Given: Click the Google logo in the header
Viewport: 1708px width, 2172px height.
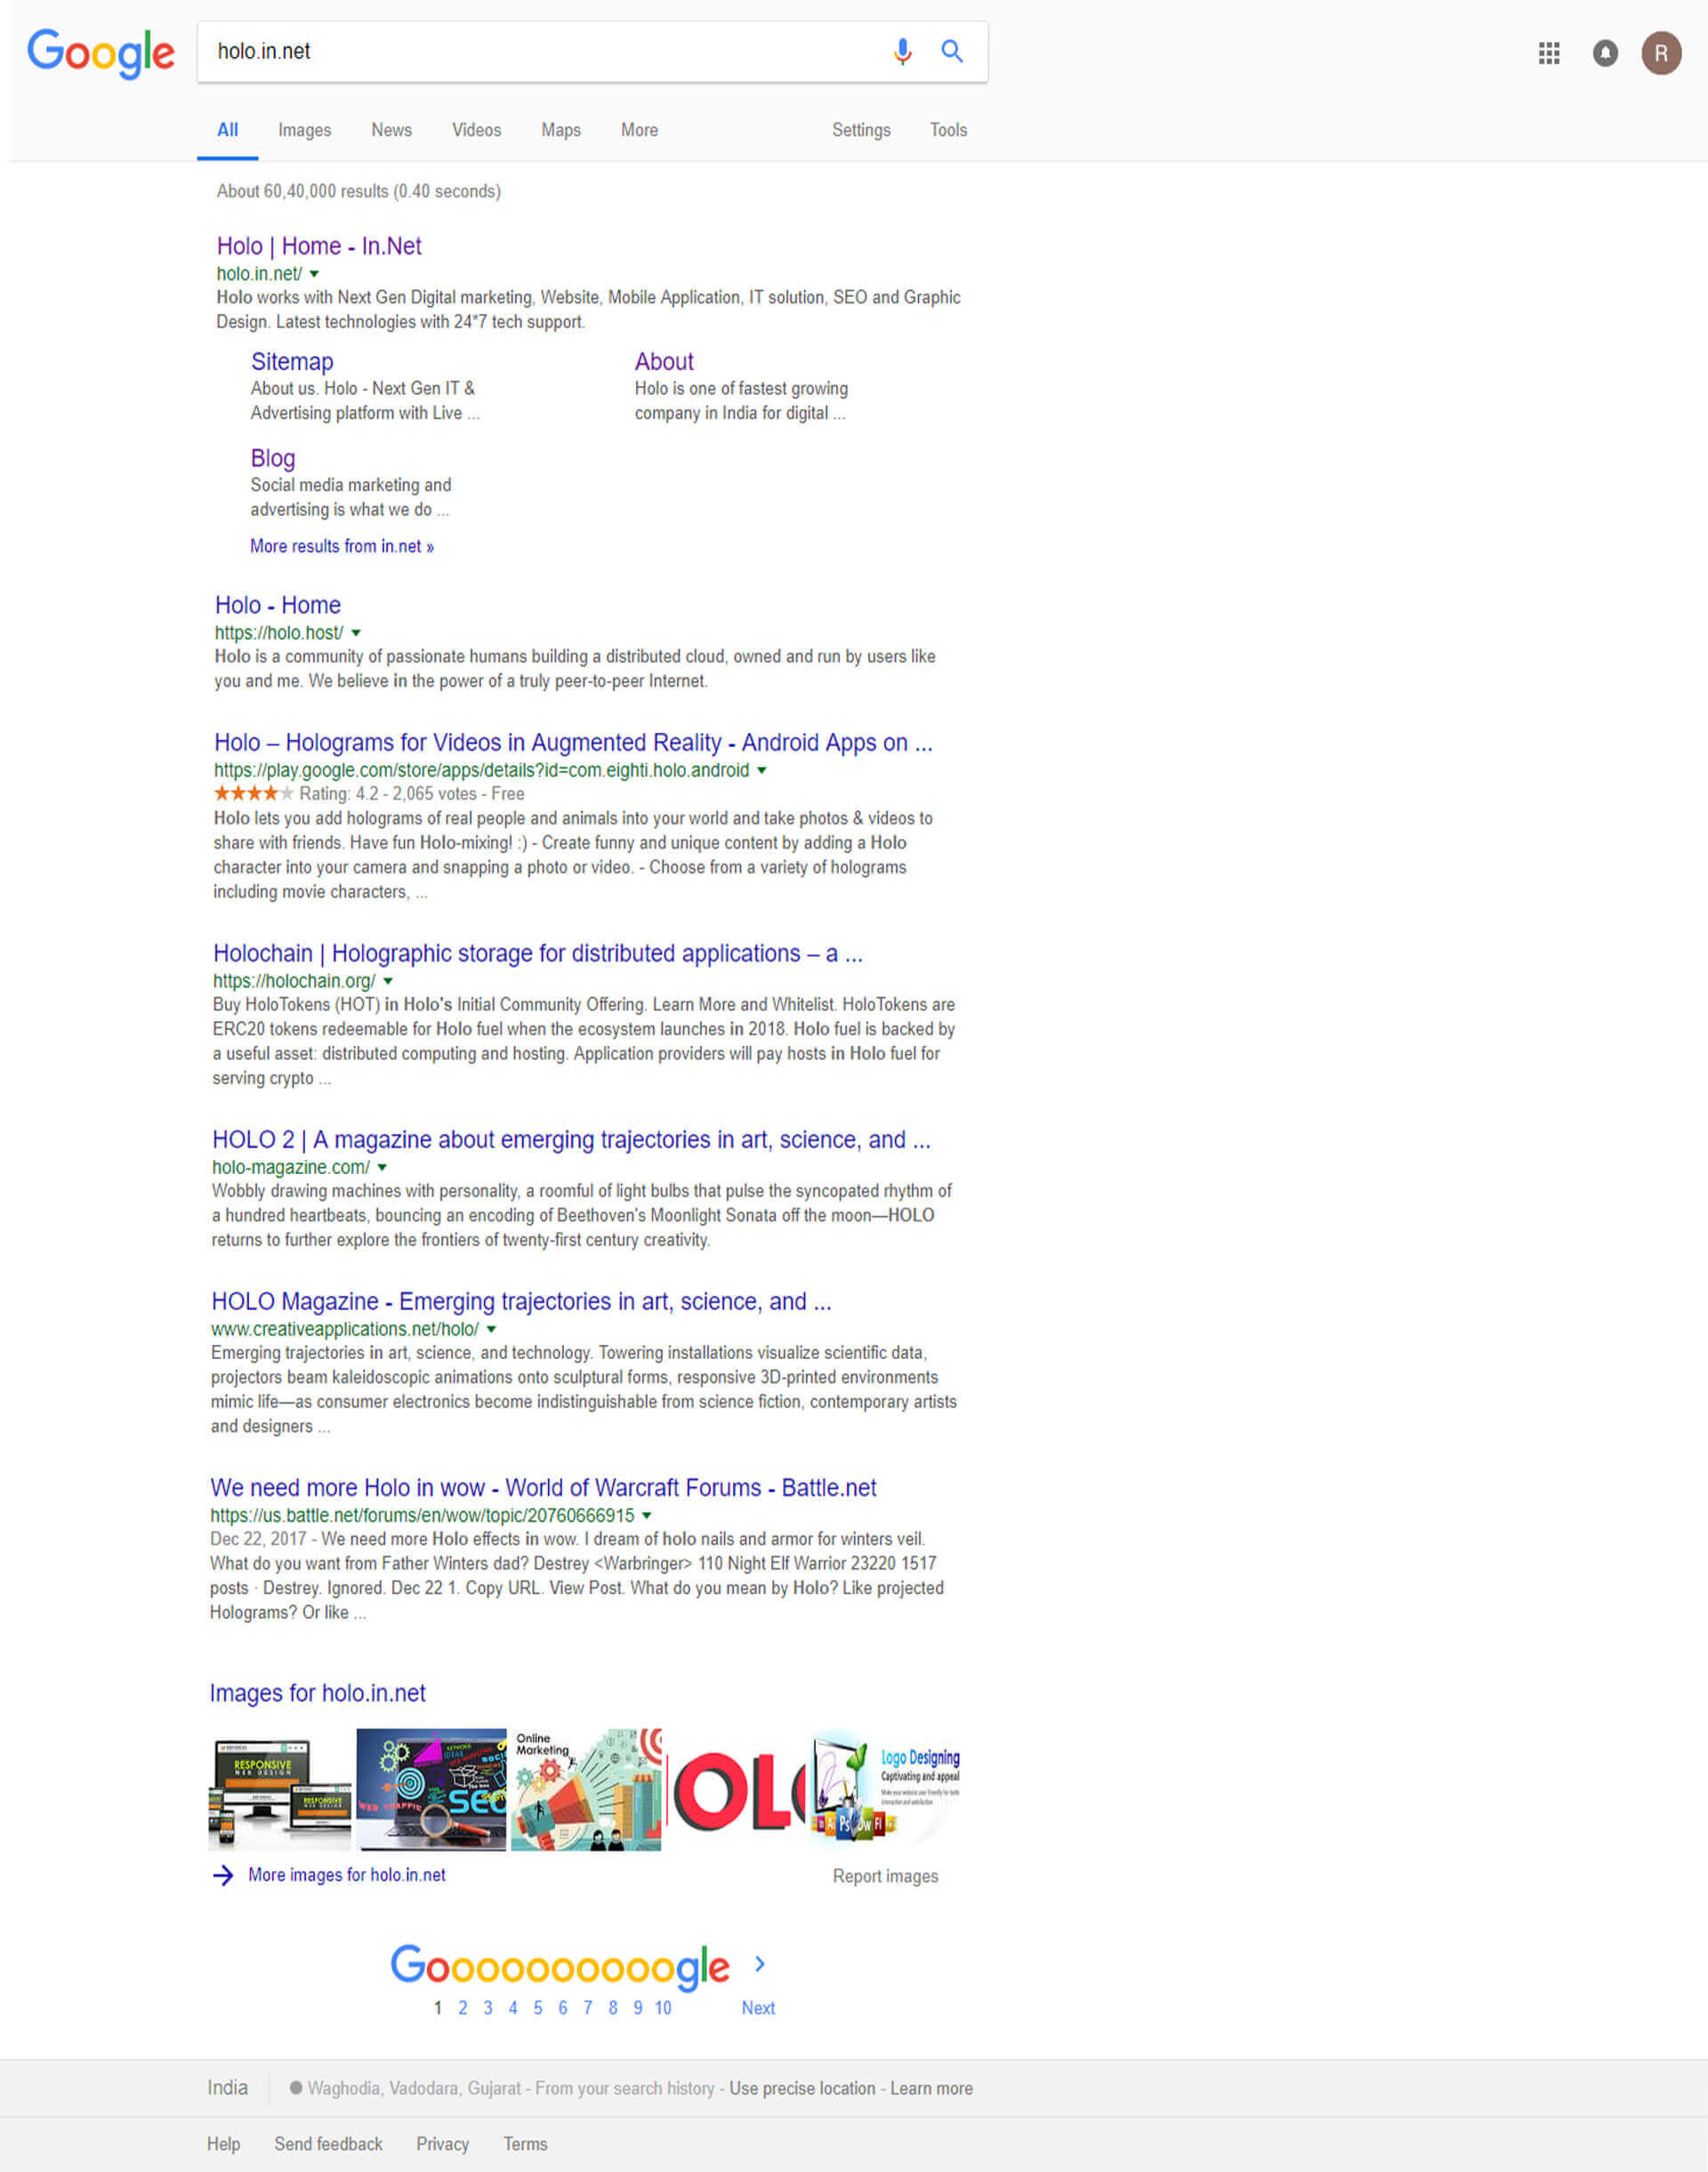Looking at the screenshot, I should click(x=100, y=53).
